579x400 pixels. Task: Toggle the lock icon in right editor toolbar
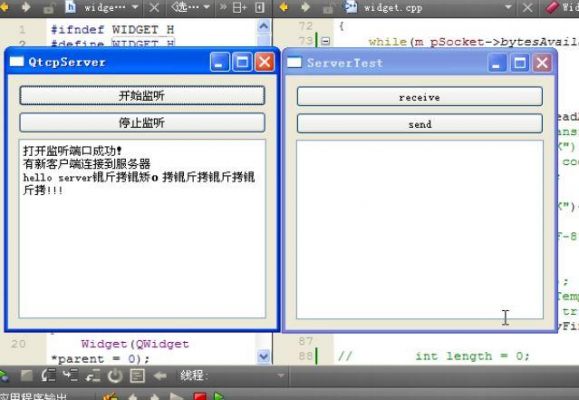328,7
